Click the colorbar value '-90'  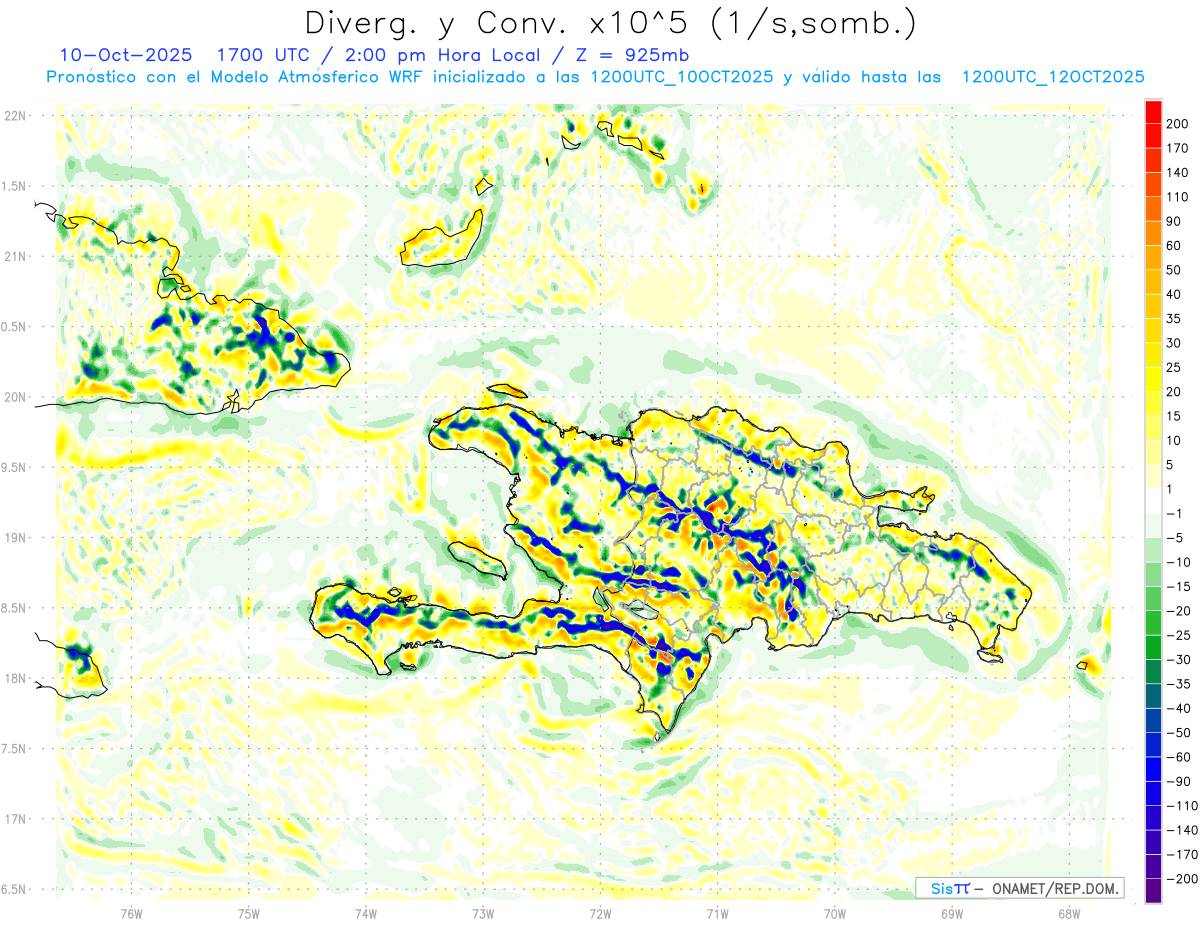pos(1180,781)
